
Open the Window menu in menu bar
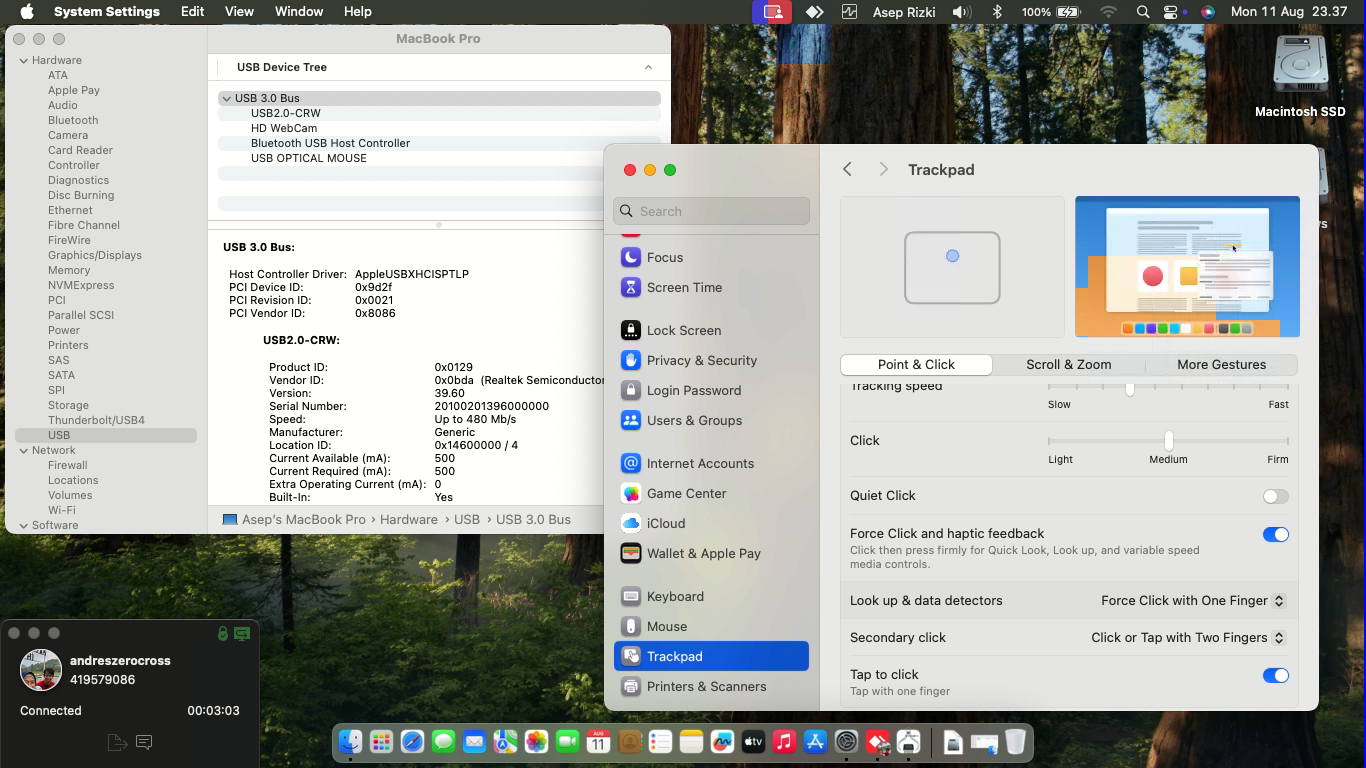298,12
